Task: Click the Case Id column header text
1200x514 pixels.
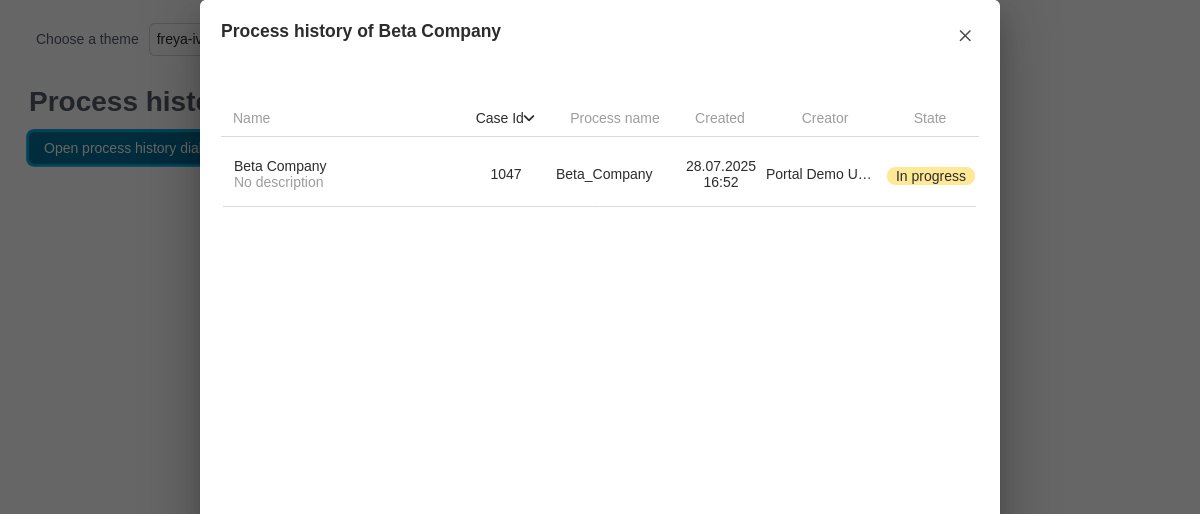Action: click(x=498, y=118)
